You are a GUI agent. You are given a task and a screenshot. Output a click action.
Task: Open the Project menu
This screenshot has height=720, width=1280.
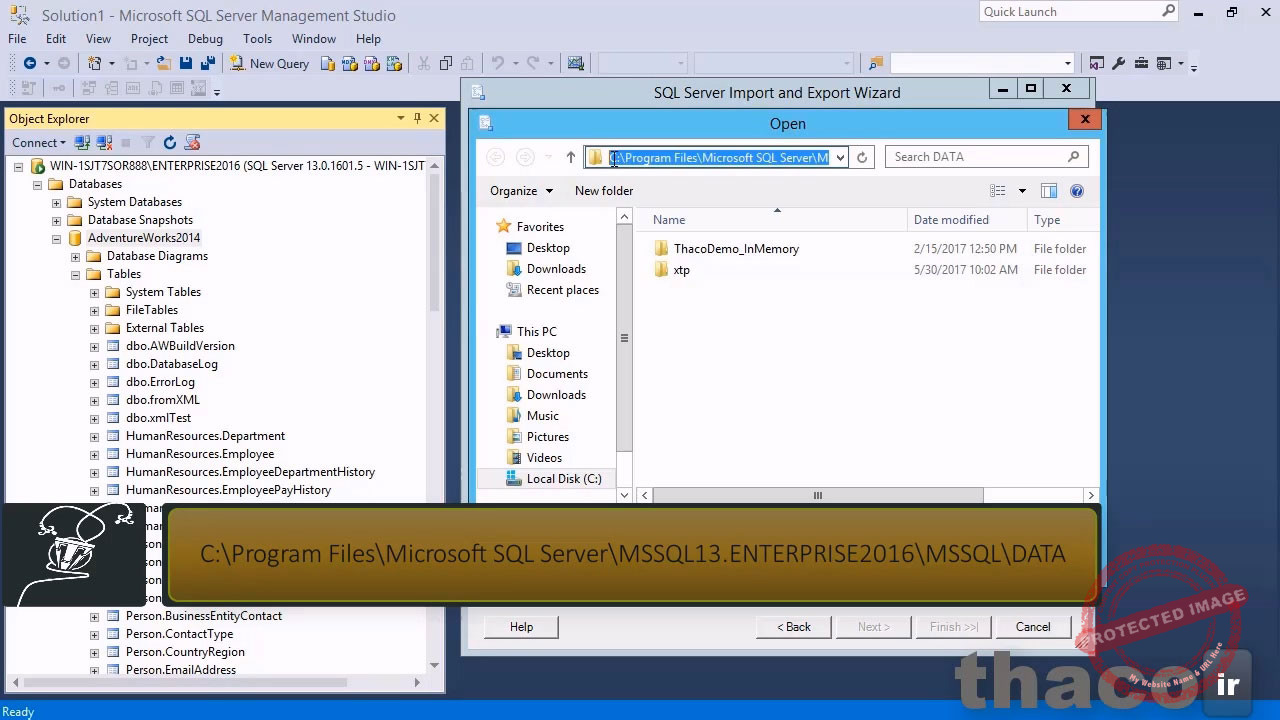pos(149,39)
